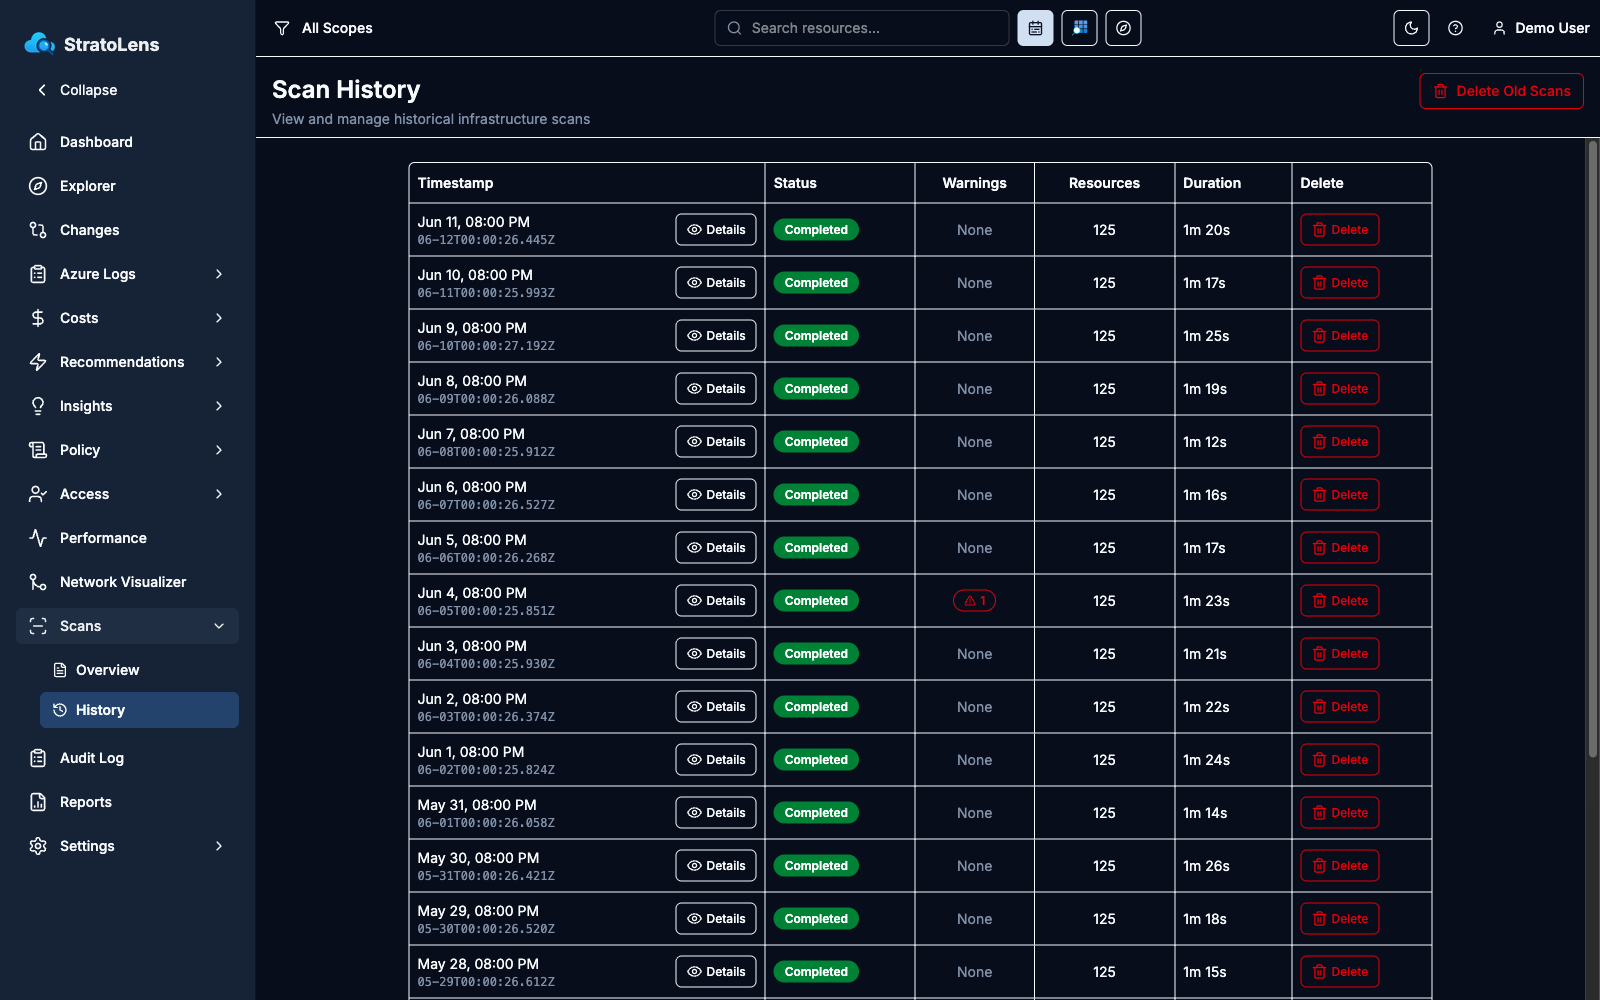The height and width of the screenshot is (1000, 1600).
Task: Open the calendar view icon in top bar
Action: 1035,28
